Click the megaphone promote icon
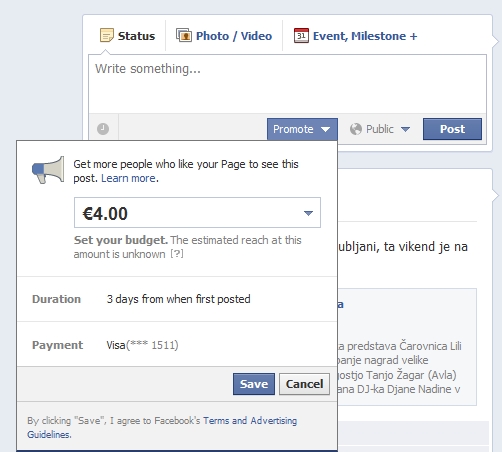The image size is (502, 452). (x=48, y=170)
